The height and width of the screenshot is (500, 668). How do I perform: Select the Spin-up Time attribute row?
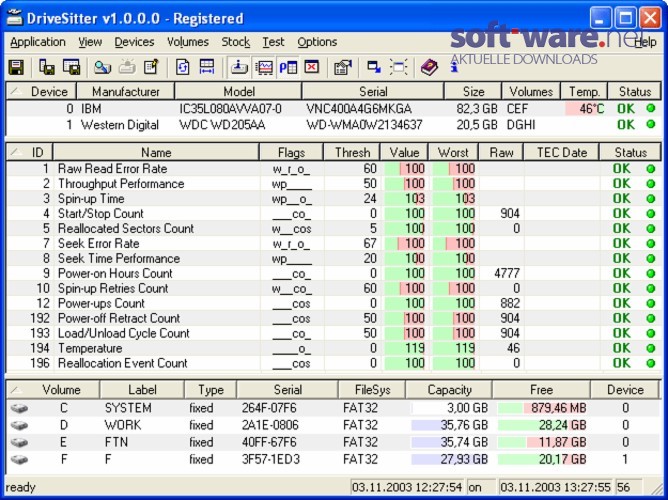(334, 198)
